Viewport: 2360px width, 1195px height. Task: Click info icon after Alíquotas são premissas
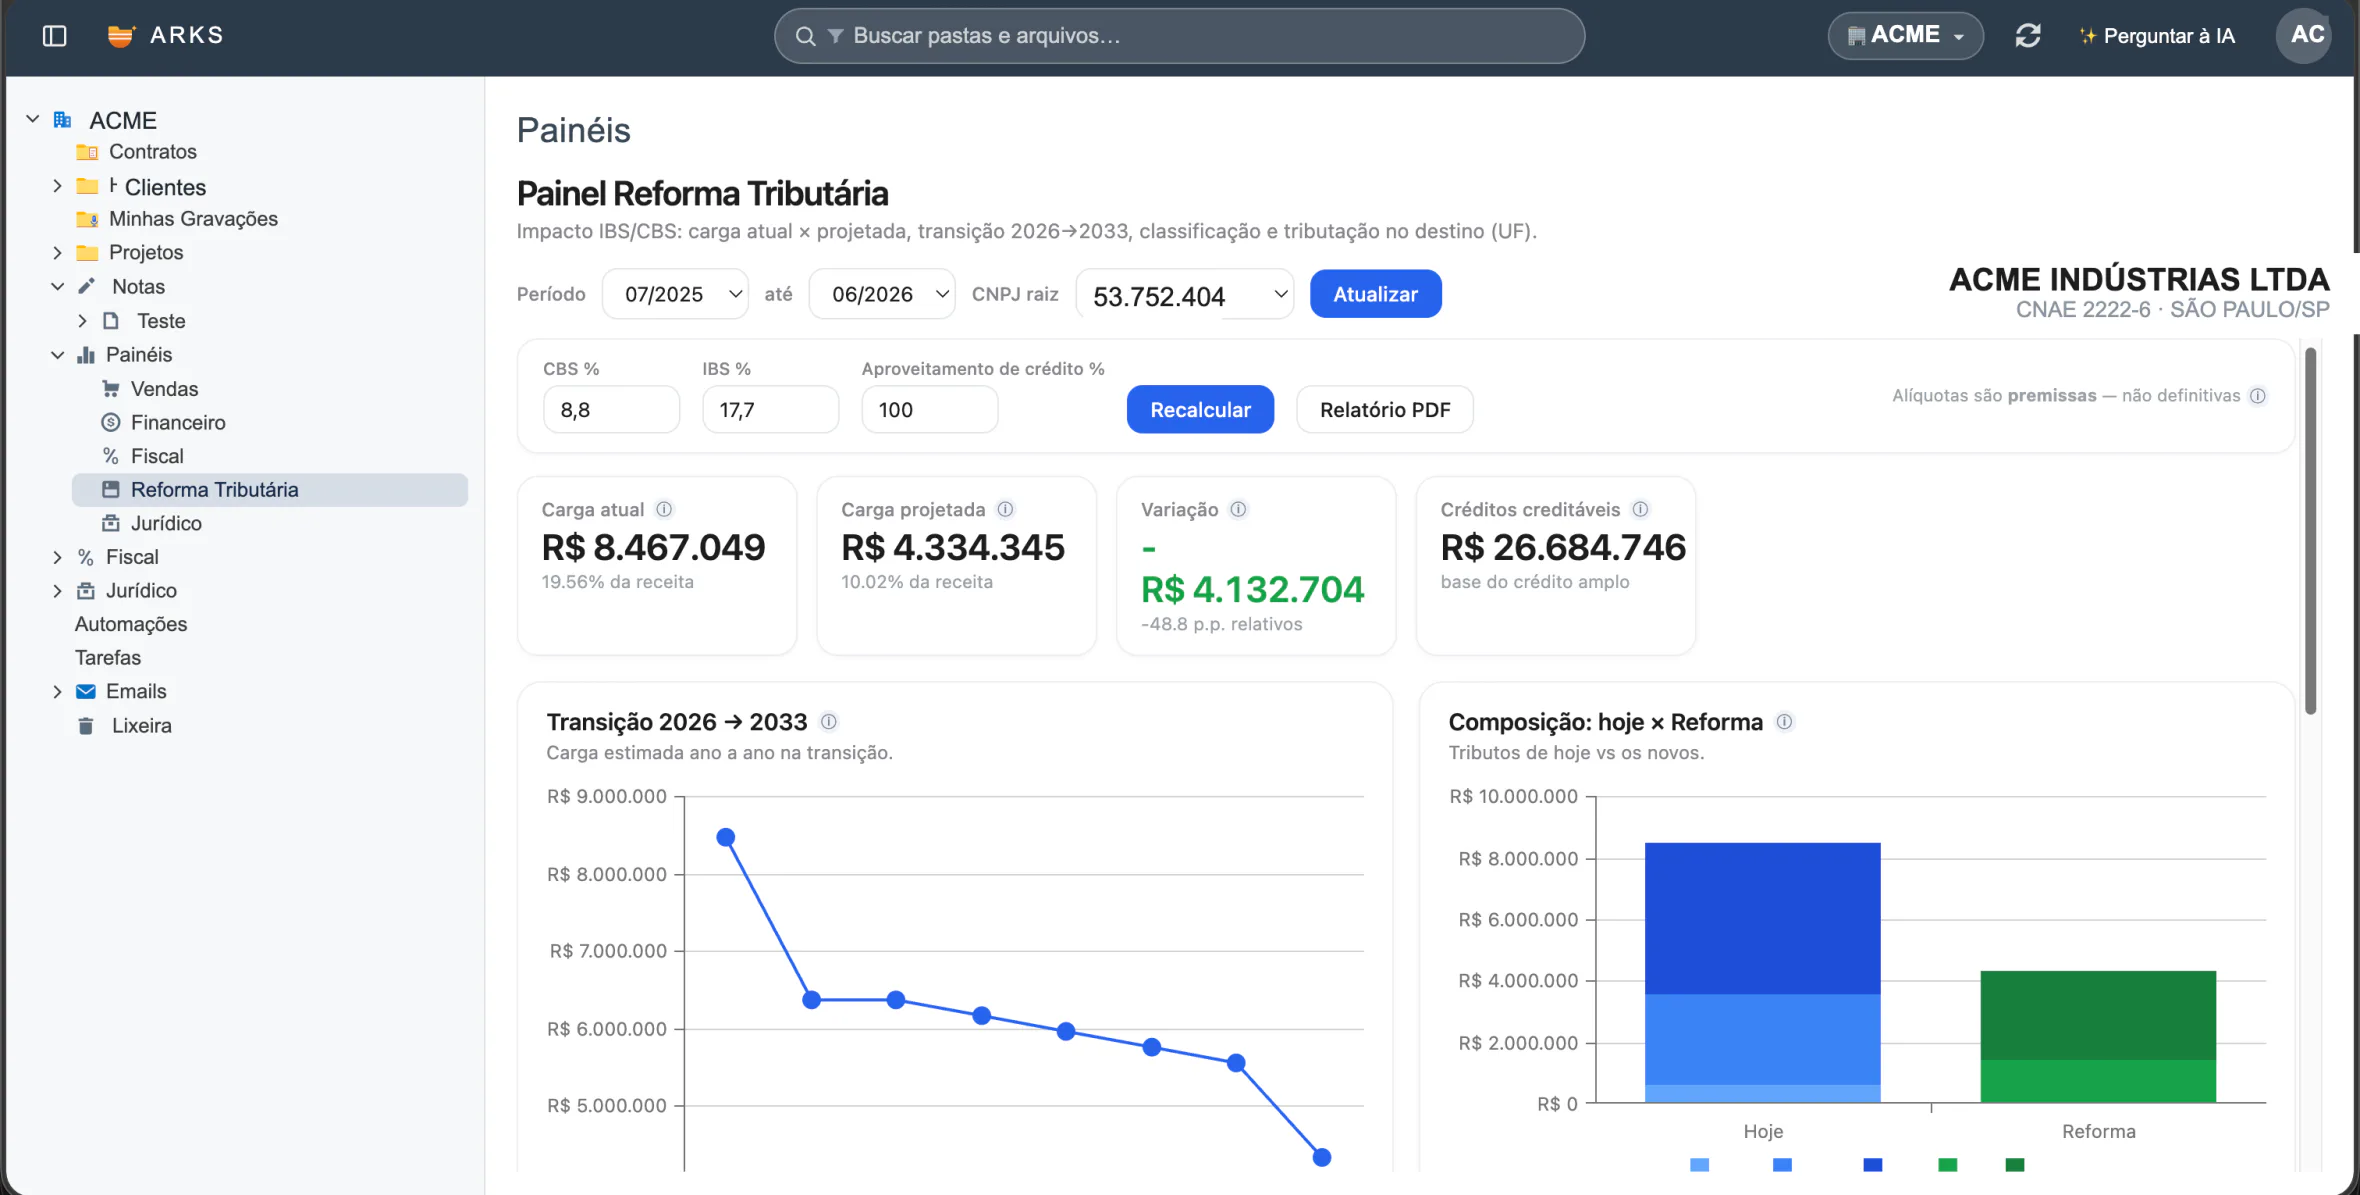2258,395
